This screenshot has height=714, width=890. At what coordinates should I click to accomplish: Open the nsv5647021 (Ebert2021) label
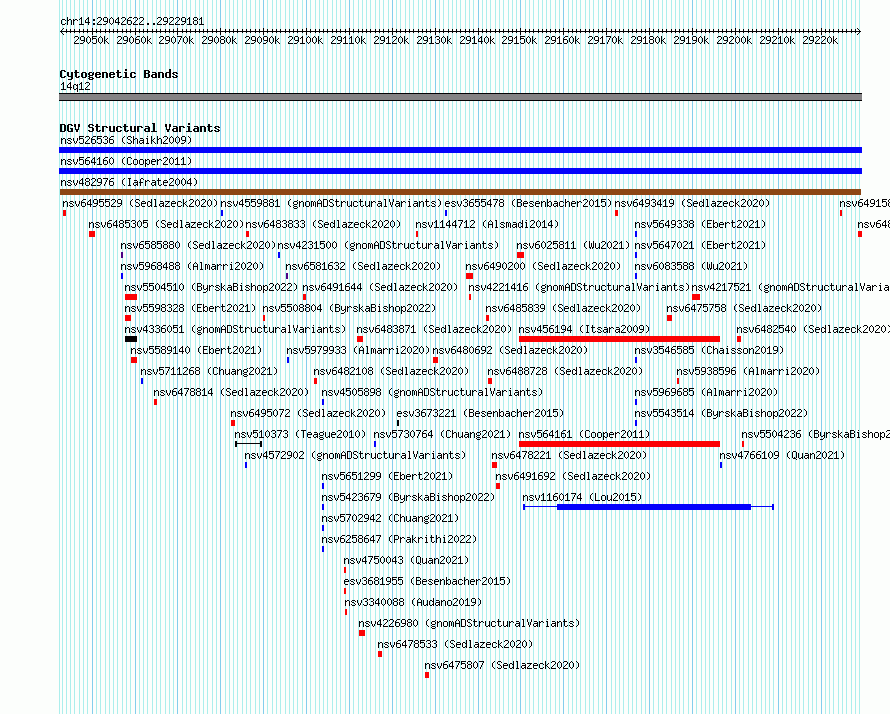point(700,245)
